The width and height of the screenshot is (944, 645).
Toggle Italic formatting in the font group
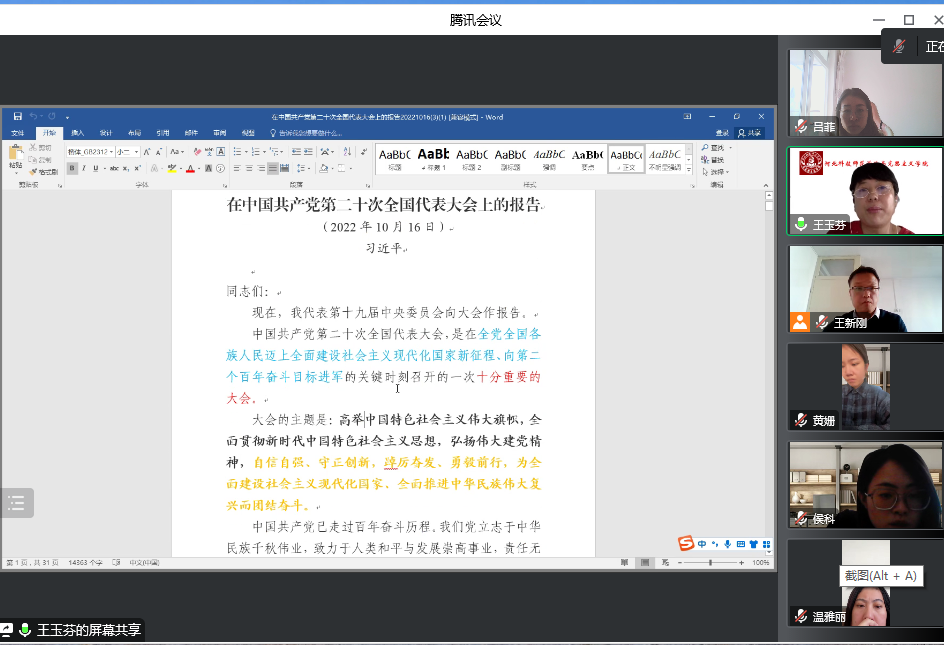84,168
